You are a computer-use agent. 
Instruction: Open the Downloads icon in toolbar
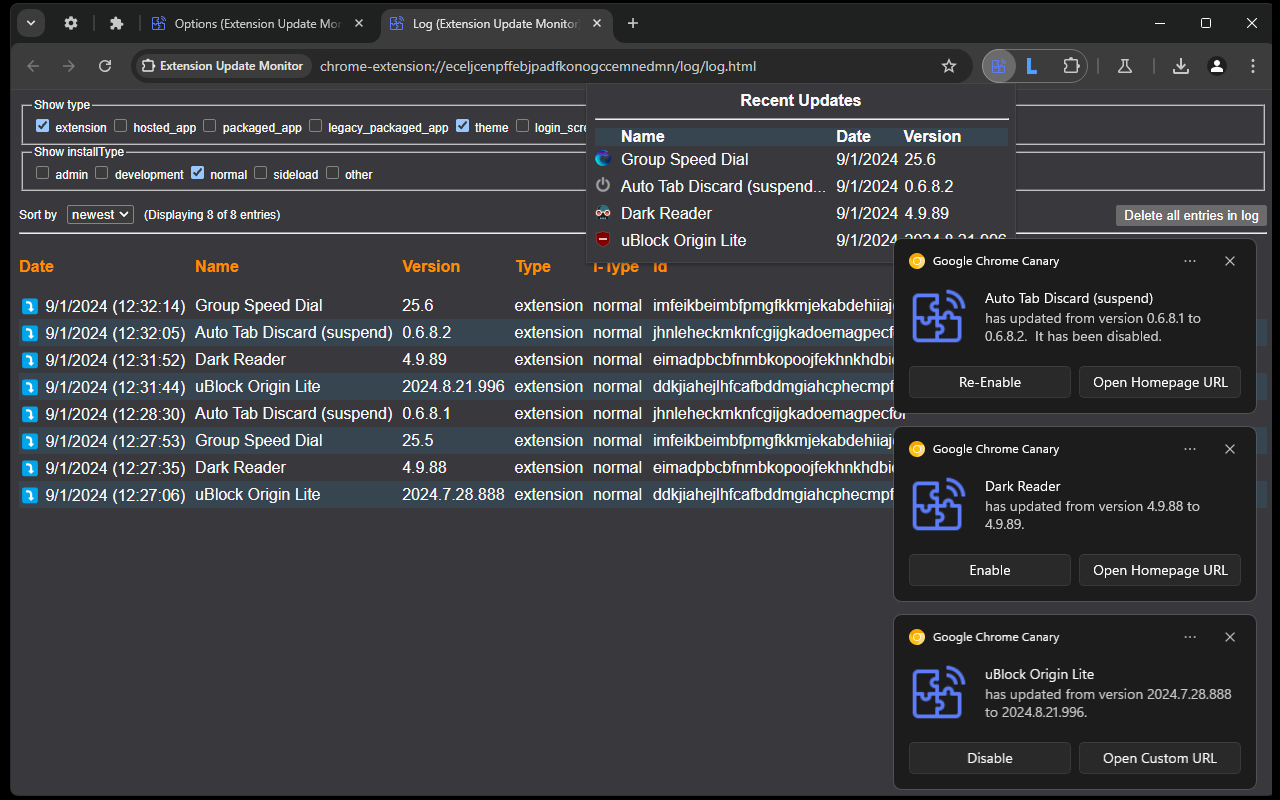tap(1181, 66)
